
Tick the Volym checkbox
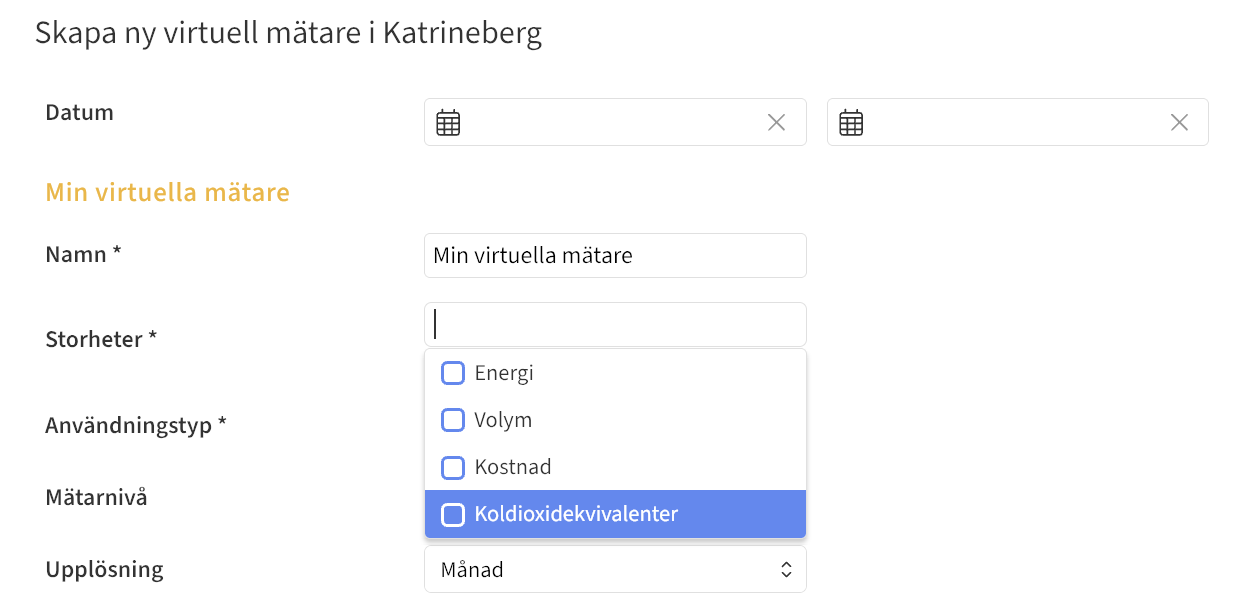[453, 420]
